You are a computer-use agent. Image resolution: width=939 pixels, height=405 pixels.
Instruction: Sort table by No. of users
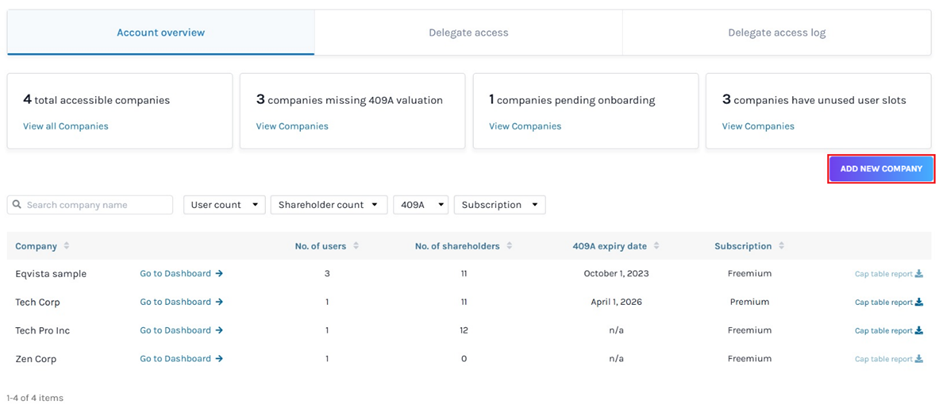point(356,246)
